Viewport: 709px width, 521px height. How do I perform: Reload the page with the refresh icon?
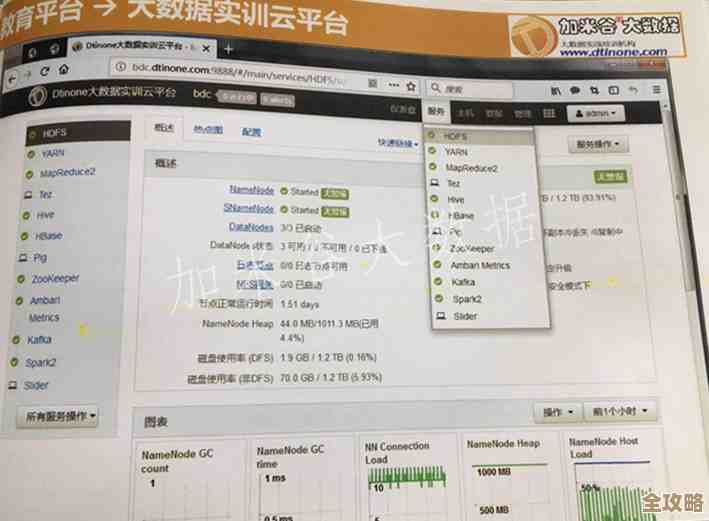[x=44, y=71]
